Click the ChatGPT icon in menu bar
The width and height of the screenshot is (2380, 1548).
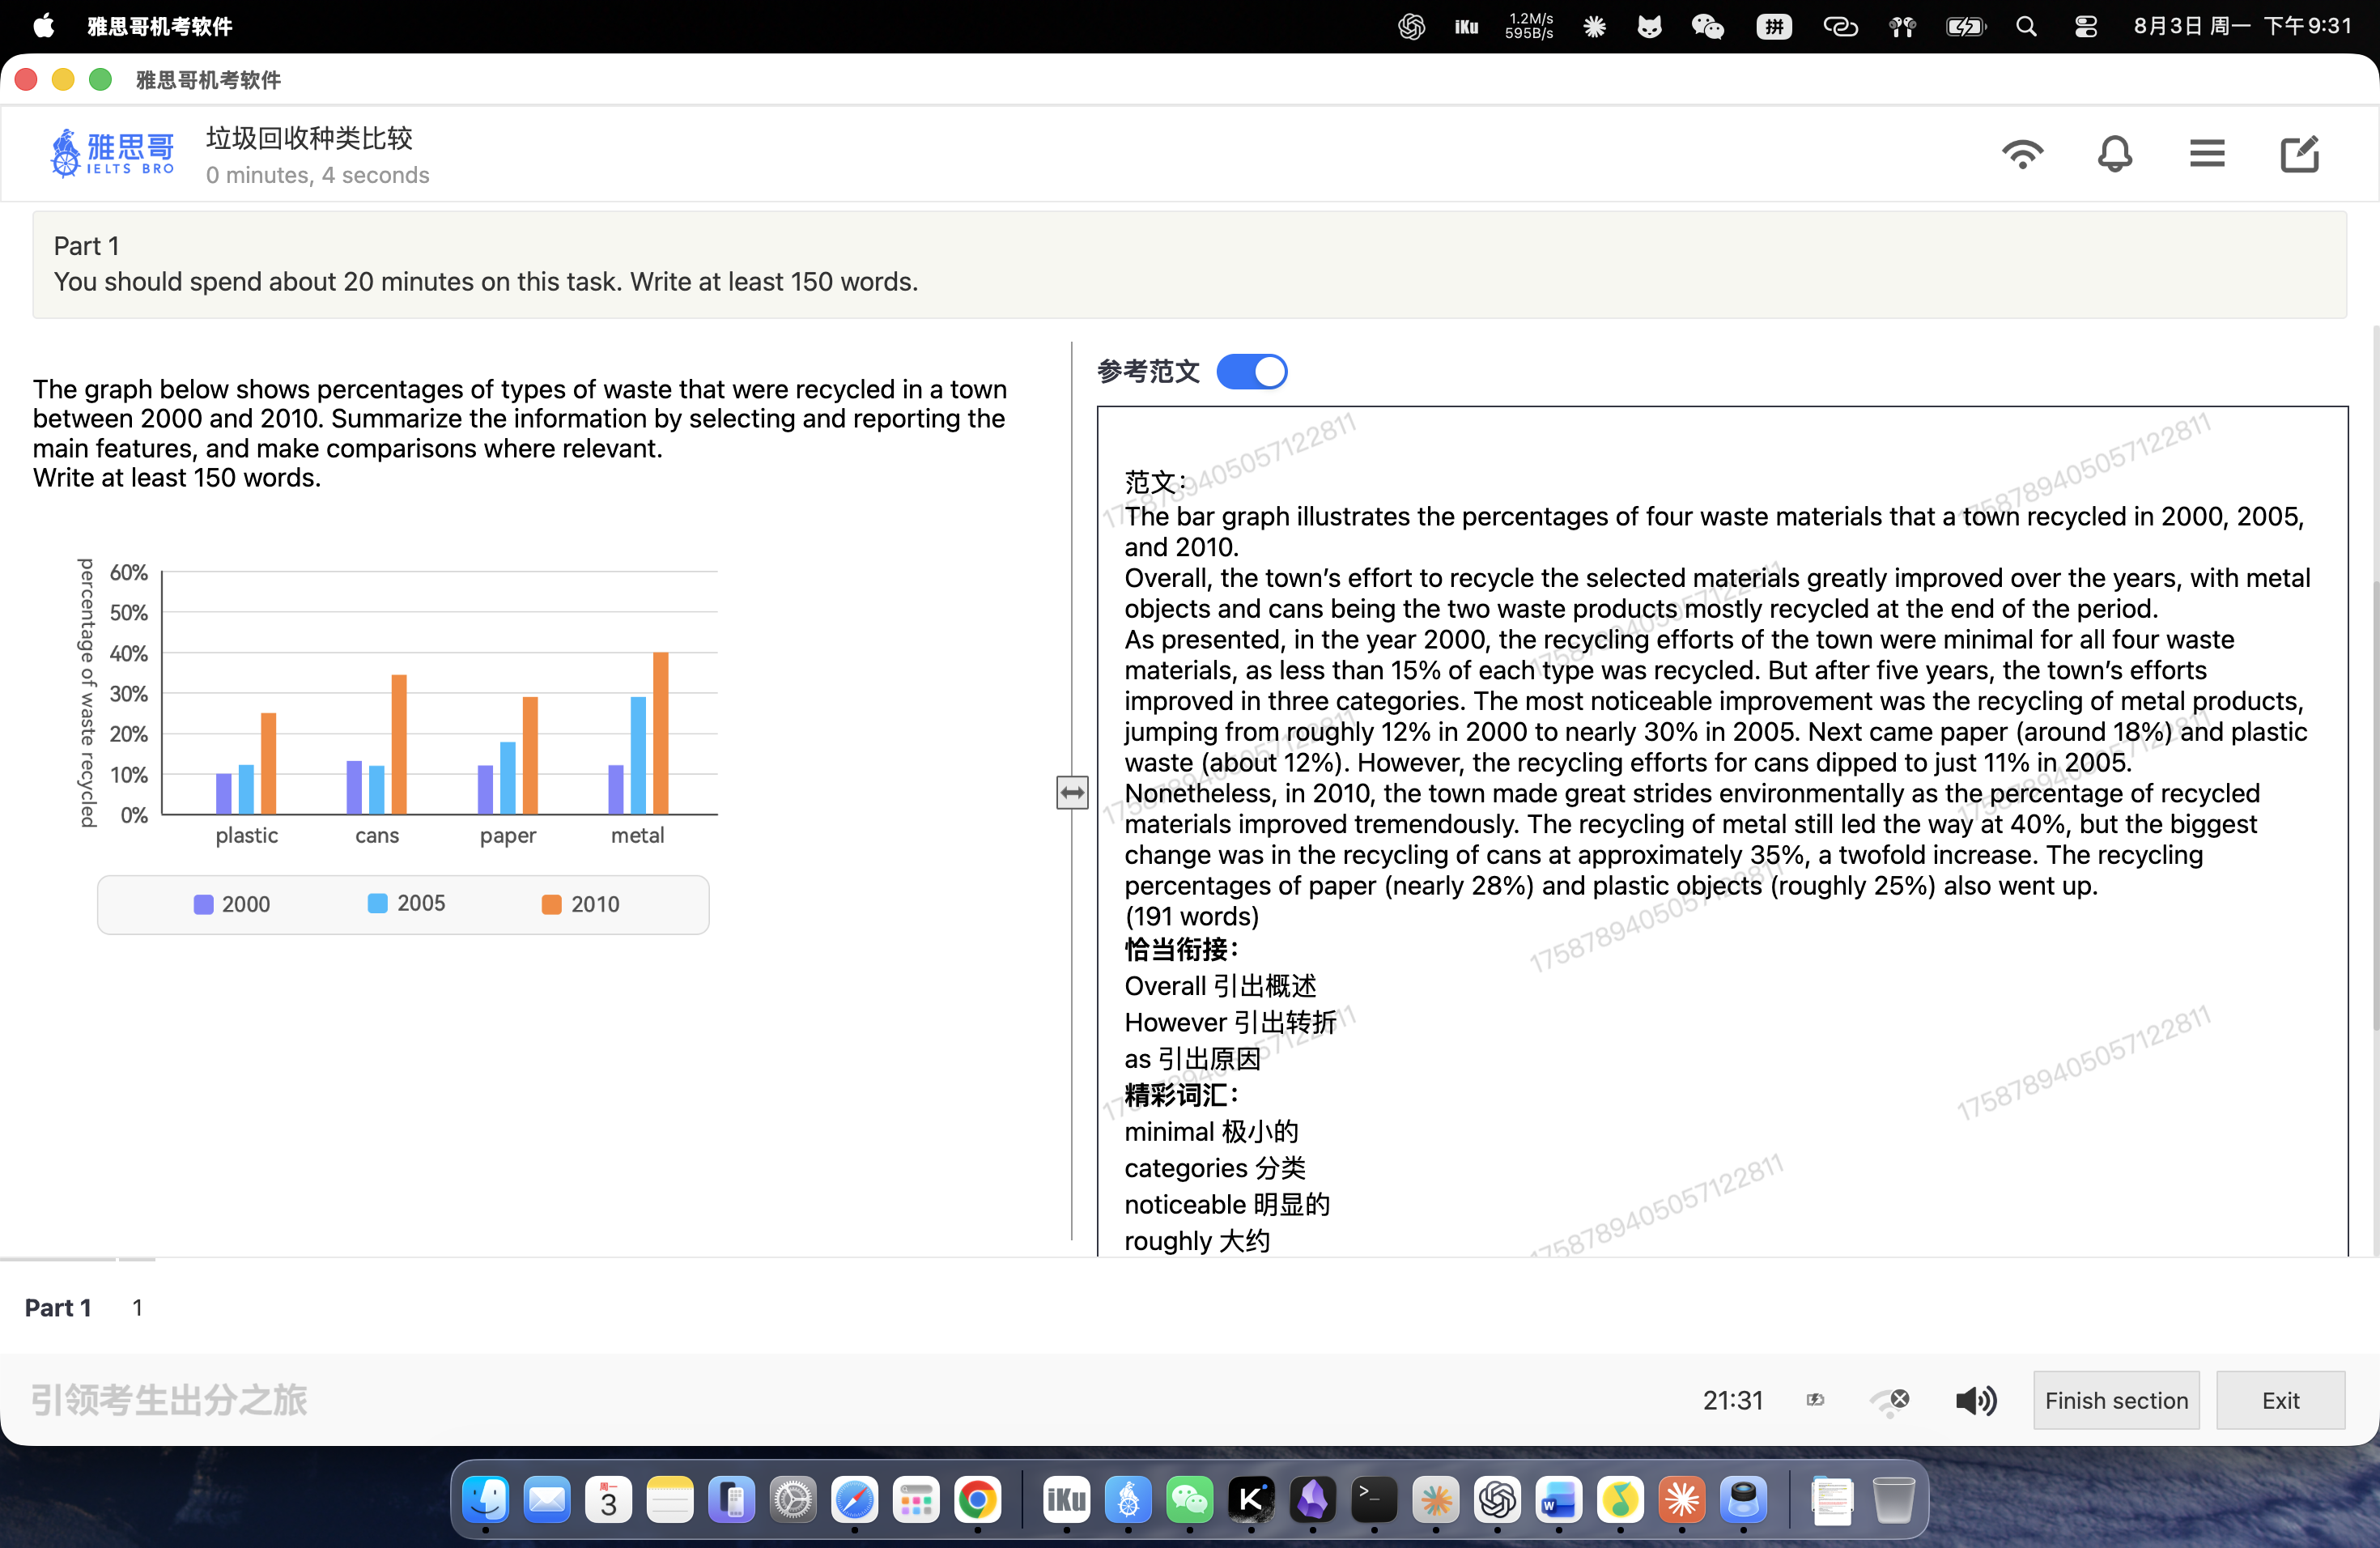(1411, 26)
